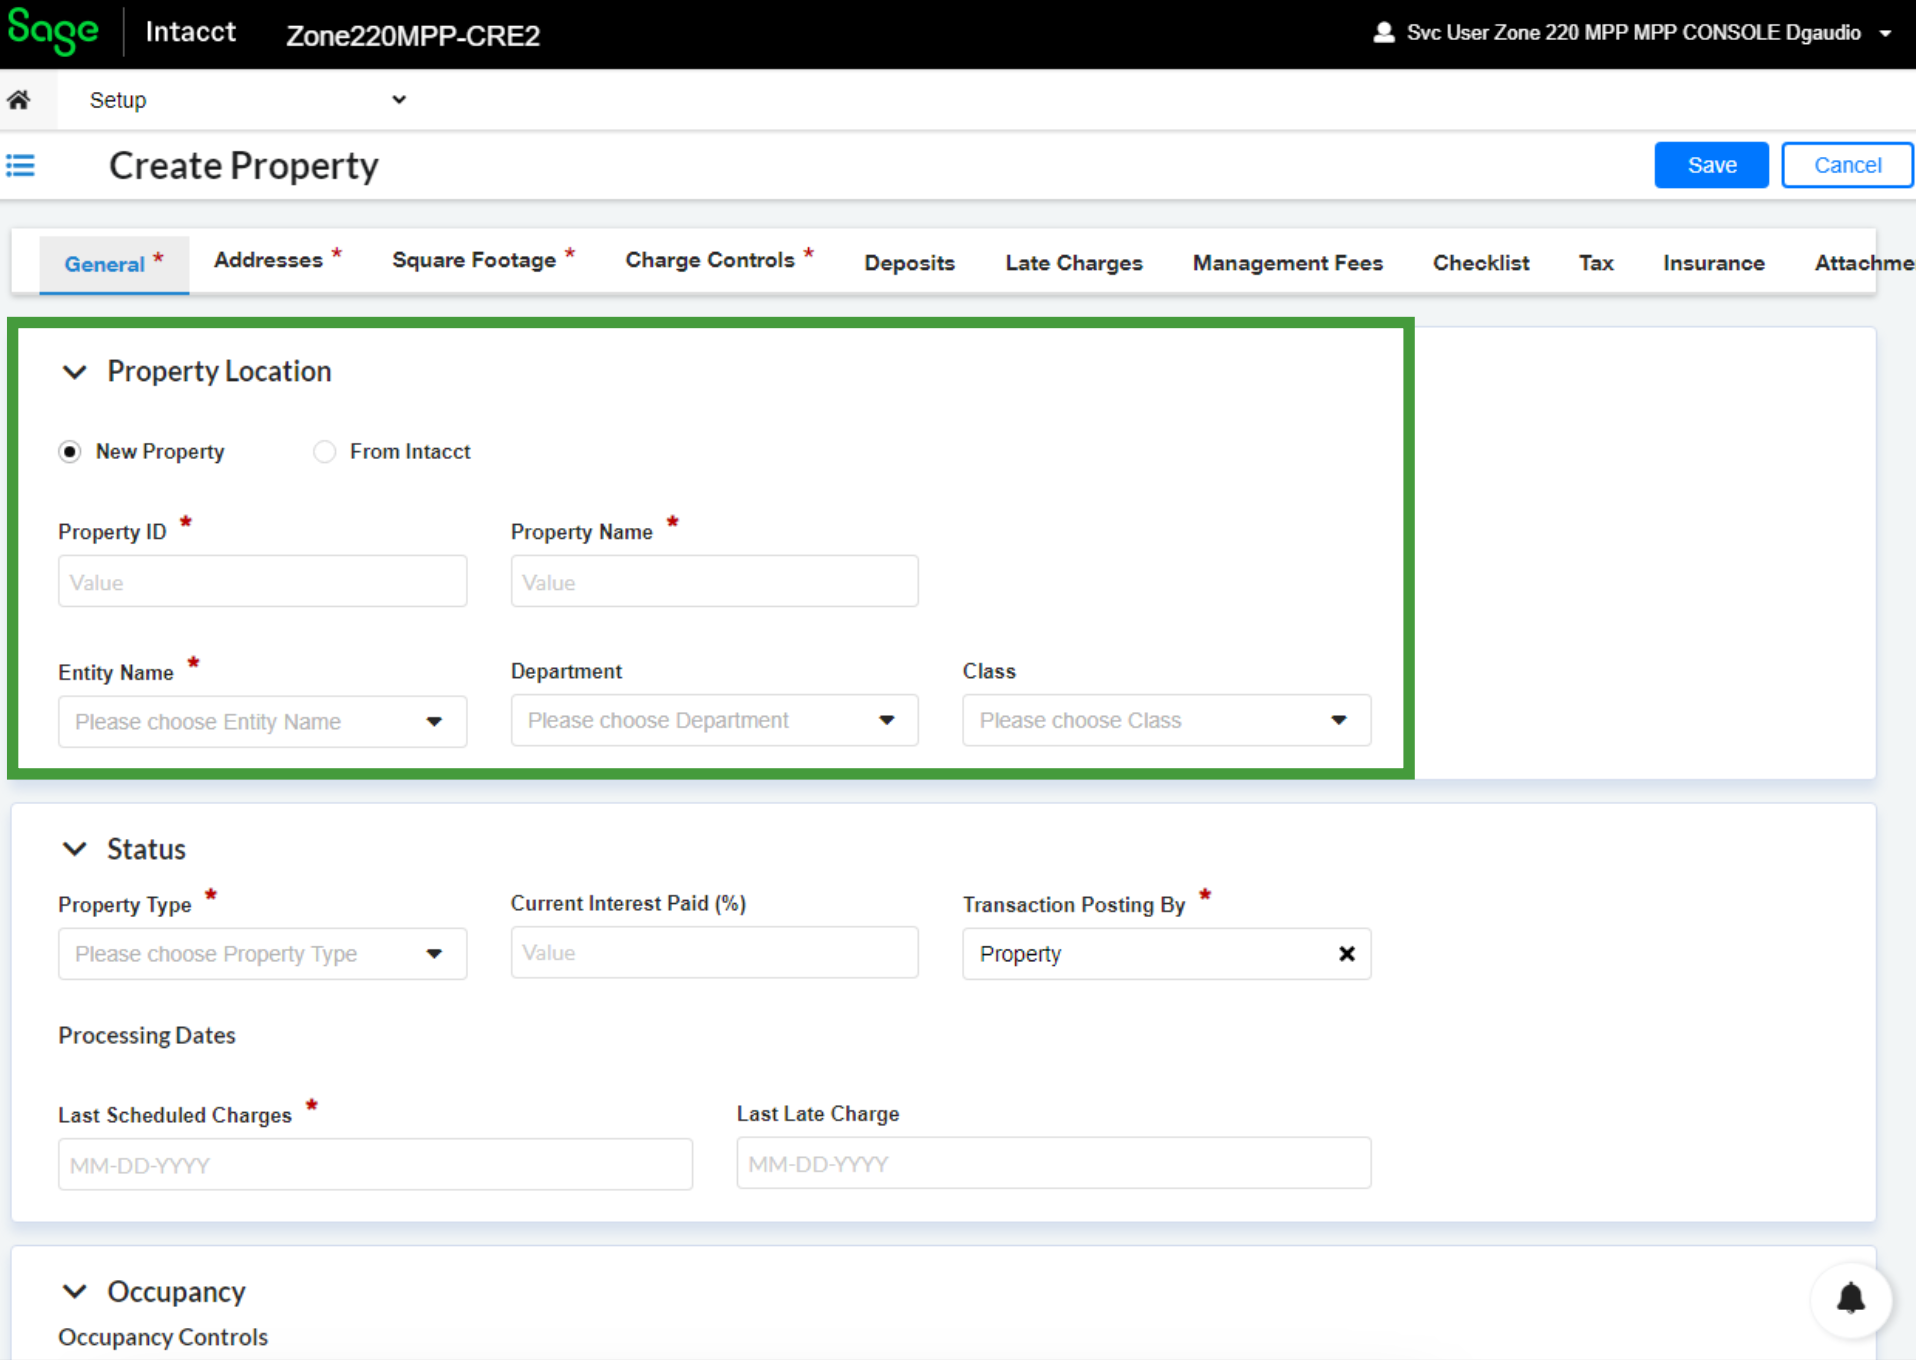Open the blue list menu icon
This screenshot has height=1360, width=1916.
[x=20, y=165]
